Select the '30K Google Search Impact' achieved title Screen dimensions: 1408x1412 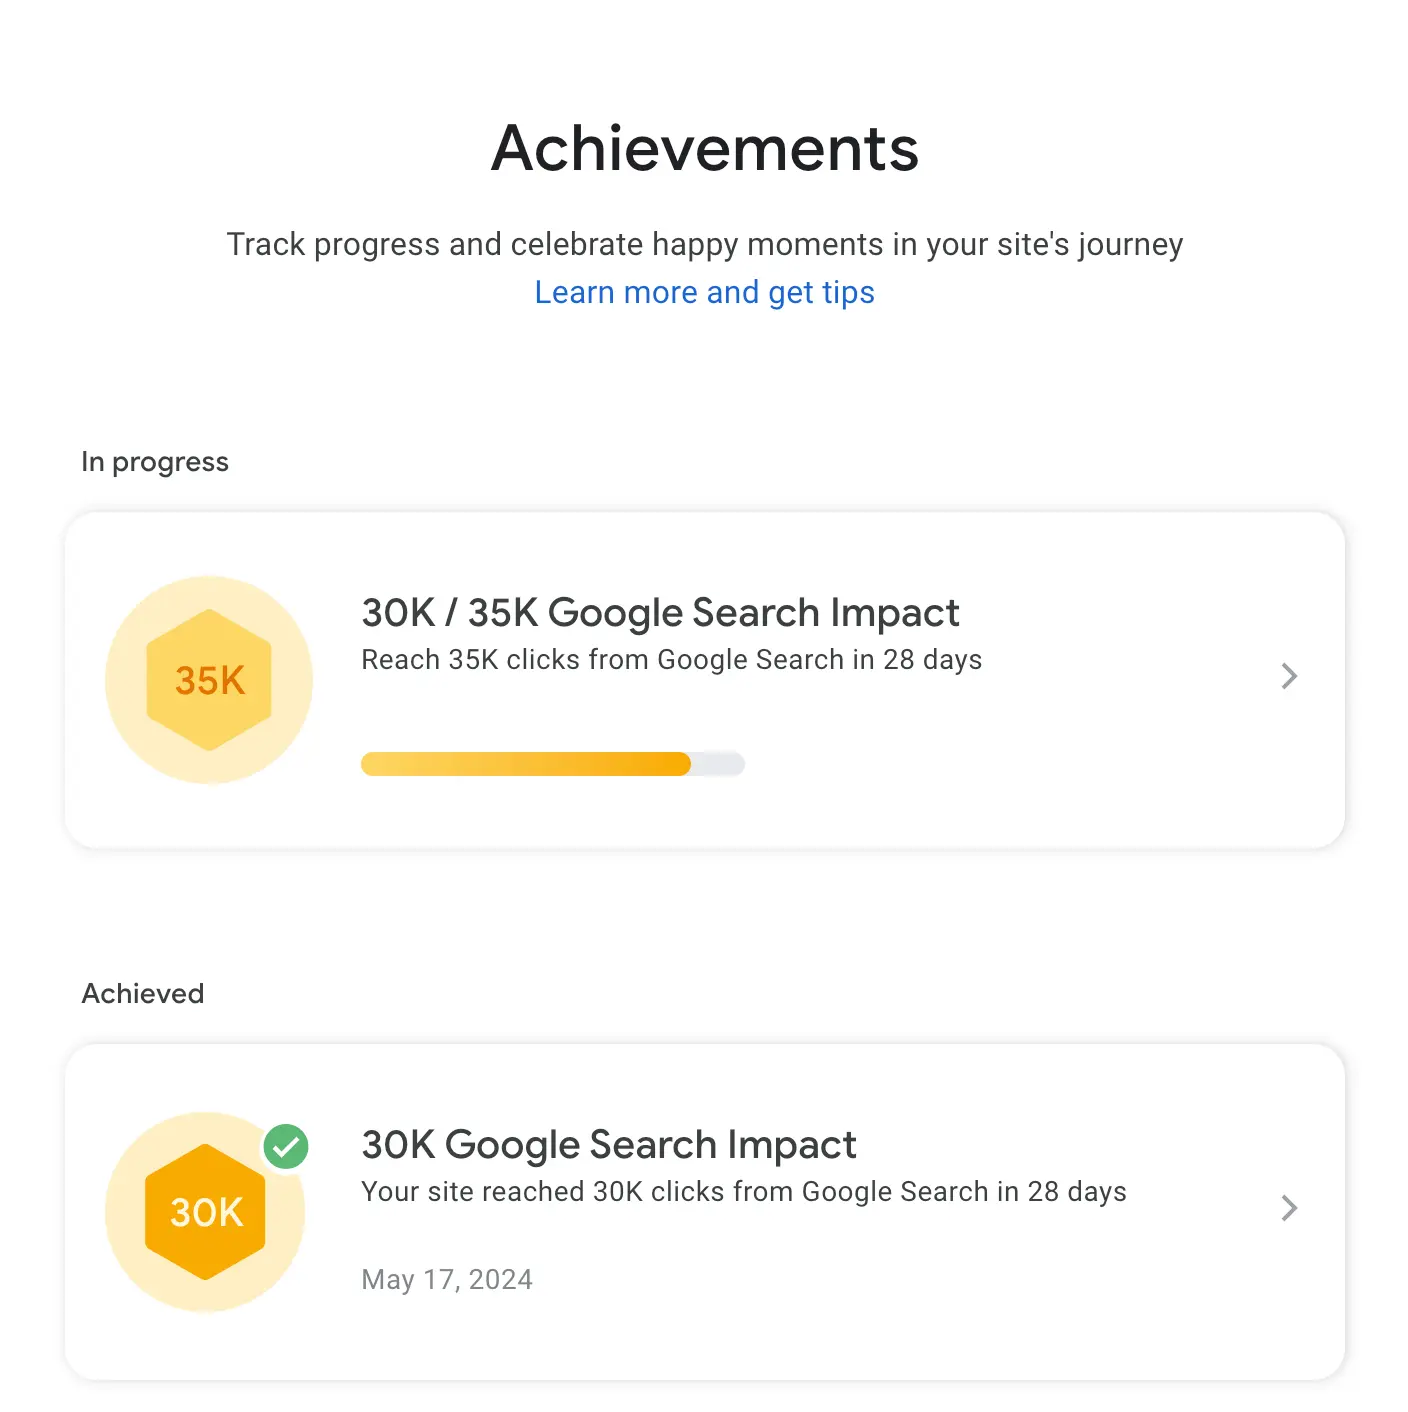coord(608,1145)
